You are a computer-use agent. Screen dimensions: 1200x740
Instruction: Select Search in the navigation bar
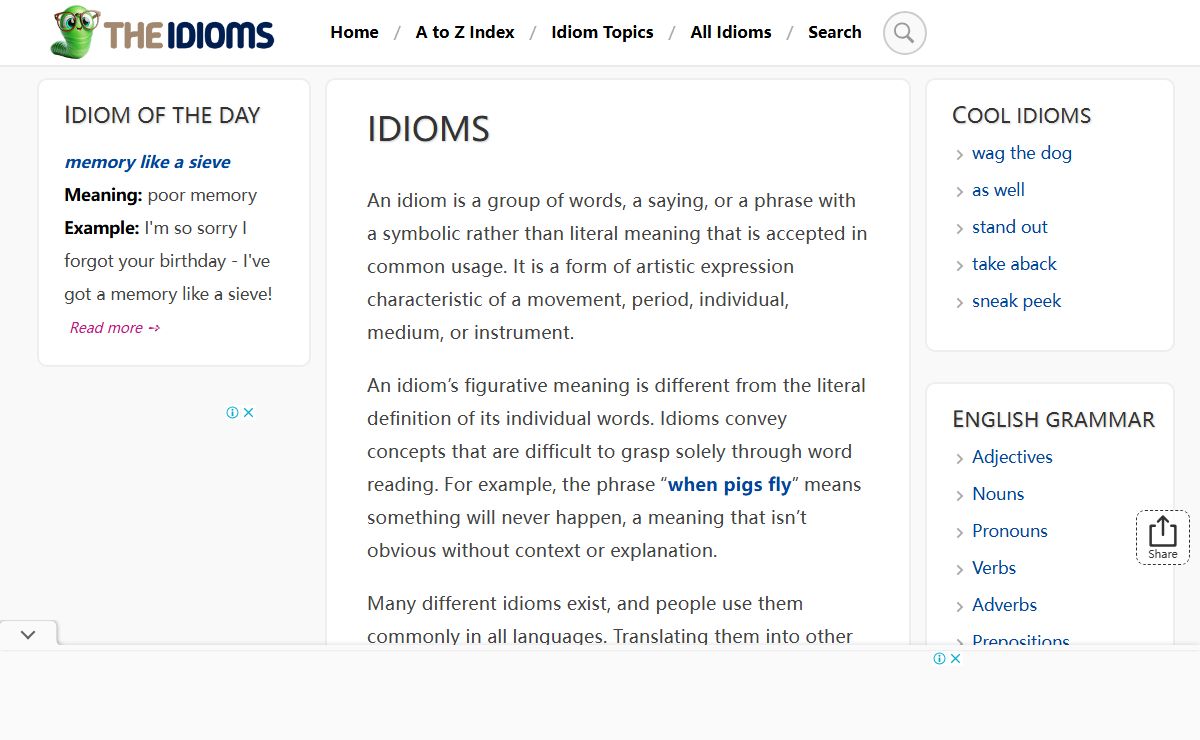(834, 32)
